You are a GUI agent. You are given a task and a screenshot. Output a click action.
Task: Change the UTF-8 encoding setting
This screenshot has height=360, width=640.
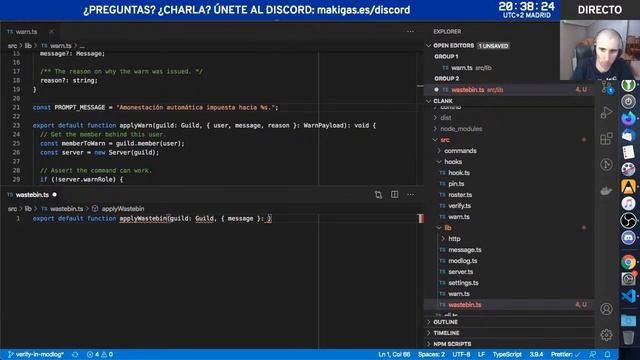pos(462,355)
